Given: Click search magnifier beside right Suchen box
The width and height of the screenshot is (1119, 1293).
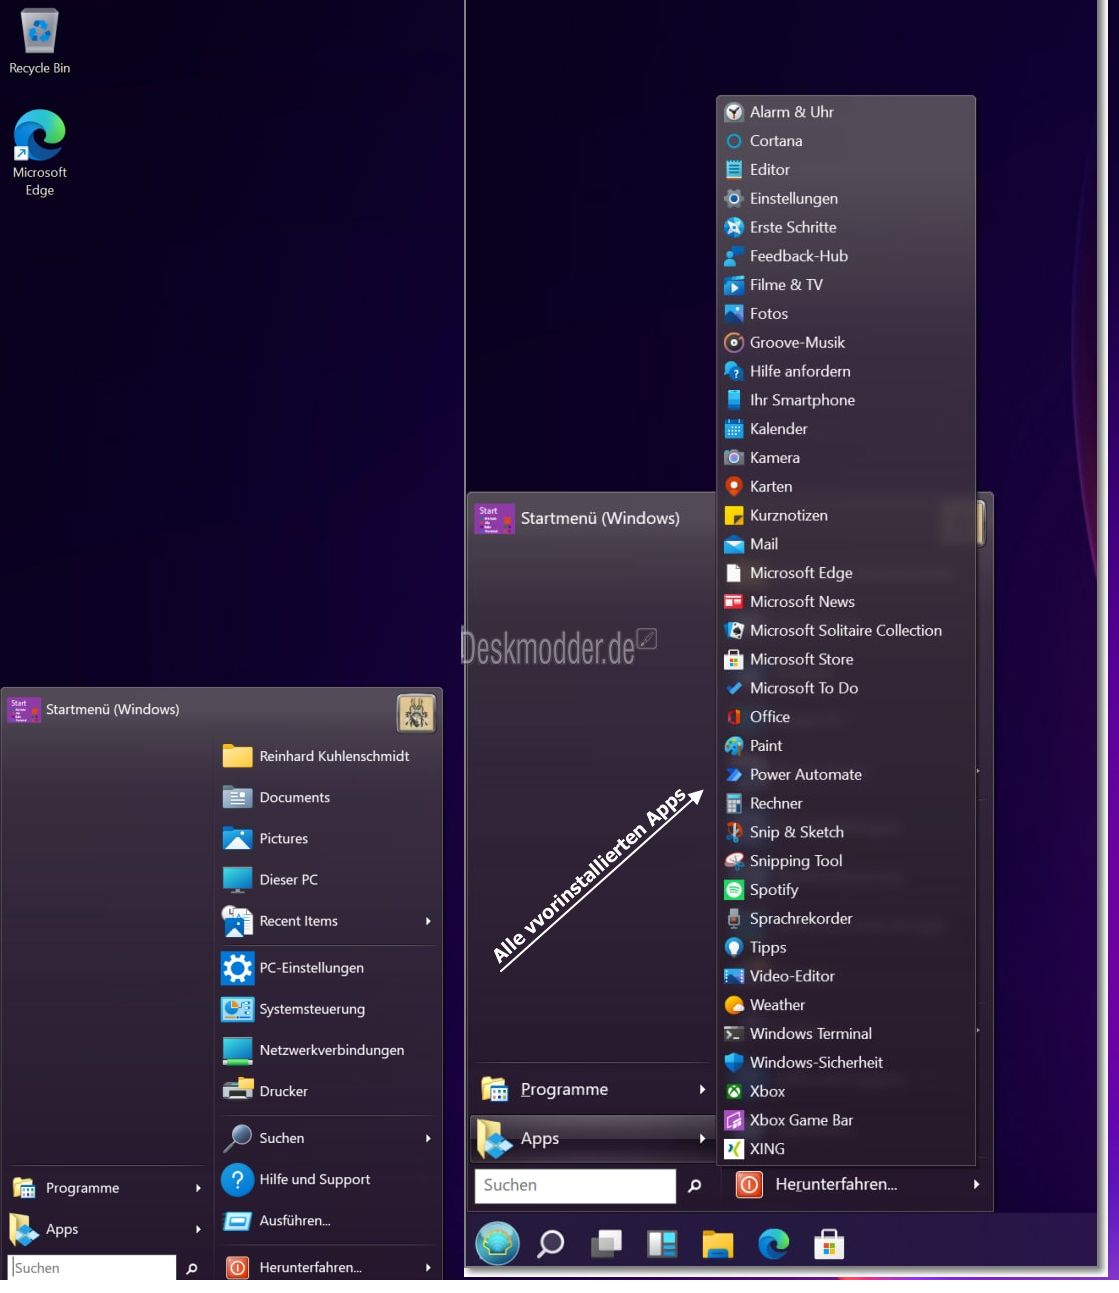Looking at the screenshot, I should 694,1185.
